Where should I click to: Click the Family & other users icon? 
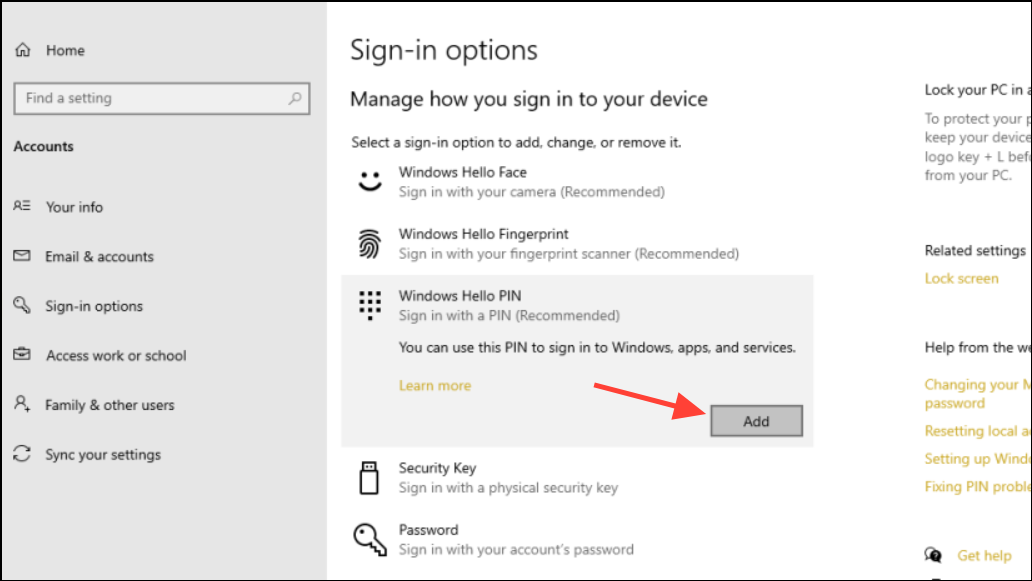(x=22, y=403)
